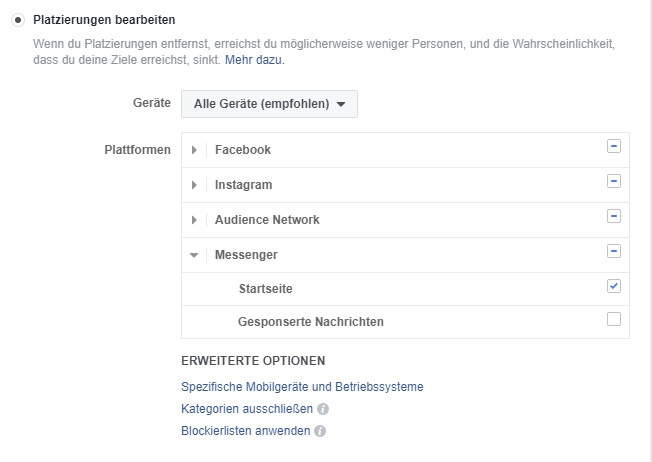
Task: Uncheck the Startseite placement checkbox
Action: pyautogui.click(x=614, y=286)
